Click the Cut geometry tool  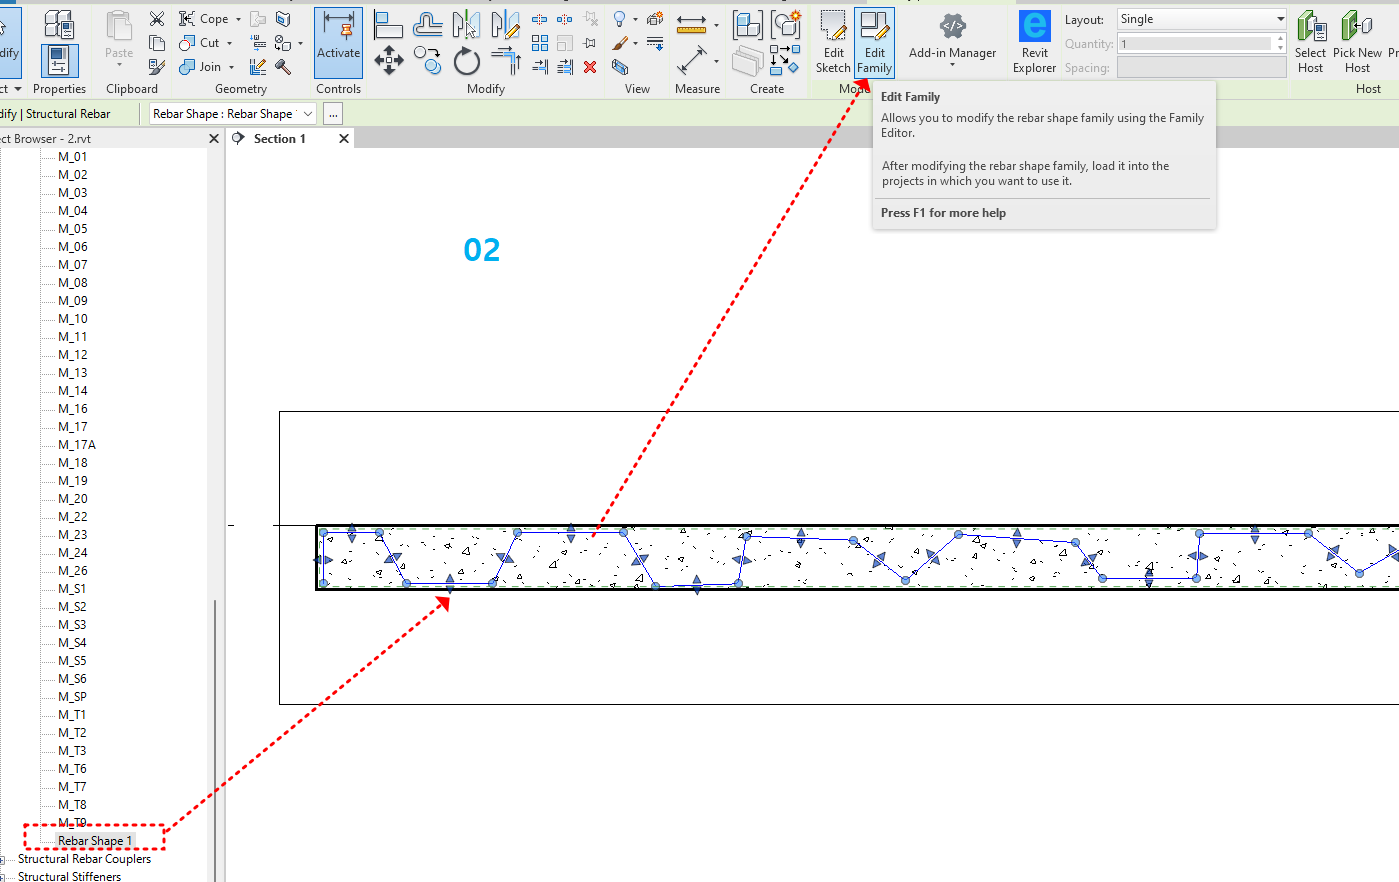pyautogui.click(x=199, y=43)
